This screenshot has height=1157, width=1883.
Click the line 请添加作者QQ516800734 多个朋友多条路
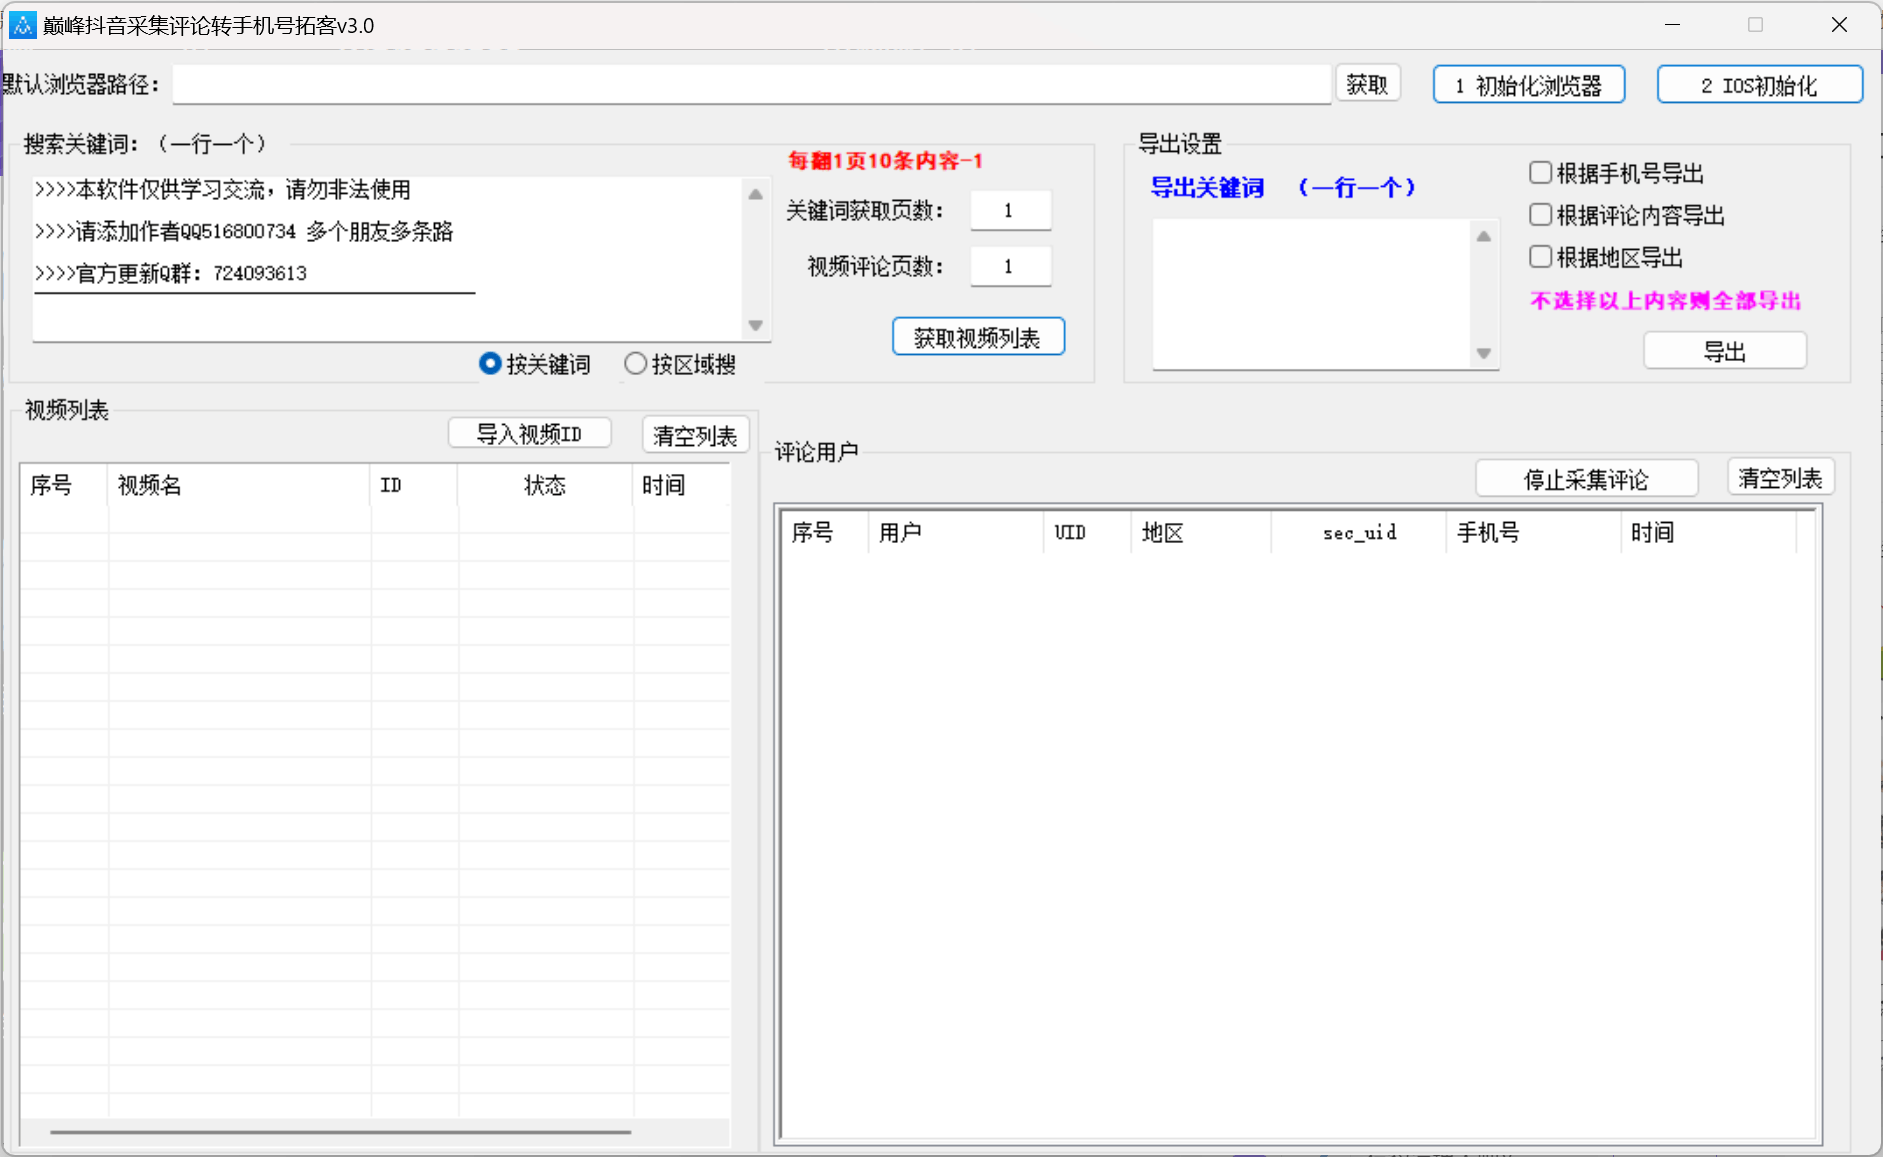pyautogui.click(x=244, y=232)
